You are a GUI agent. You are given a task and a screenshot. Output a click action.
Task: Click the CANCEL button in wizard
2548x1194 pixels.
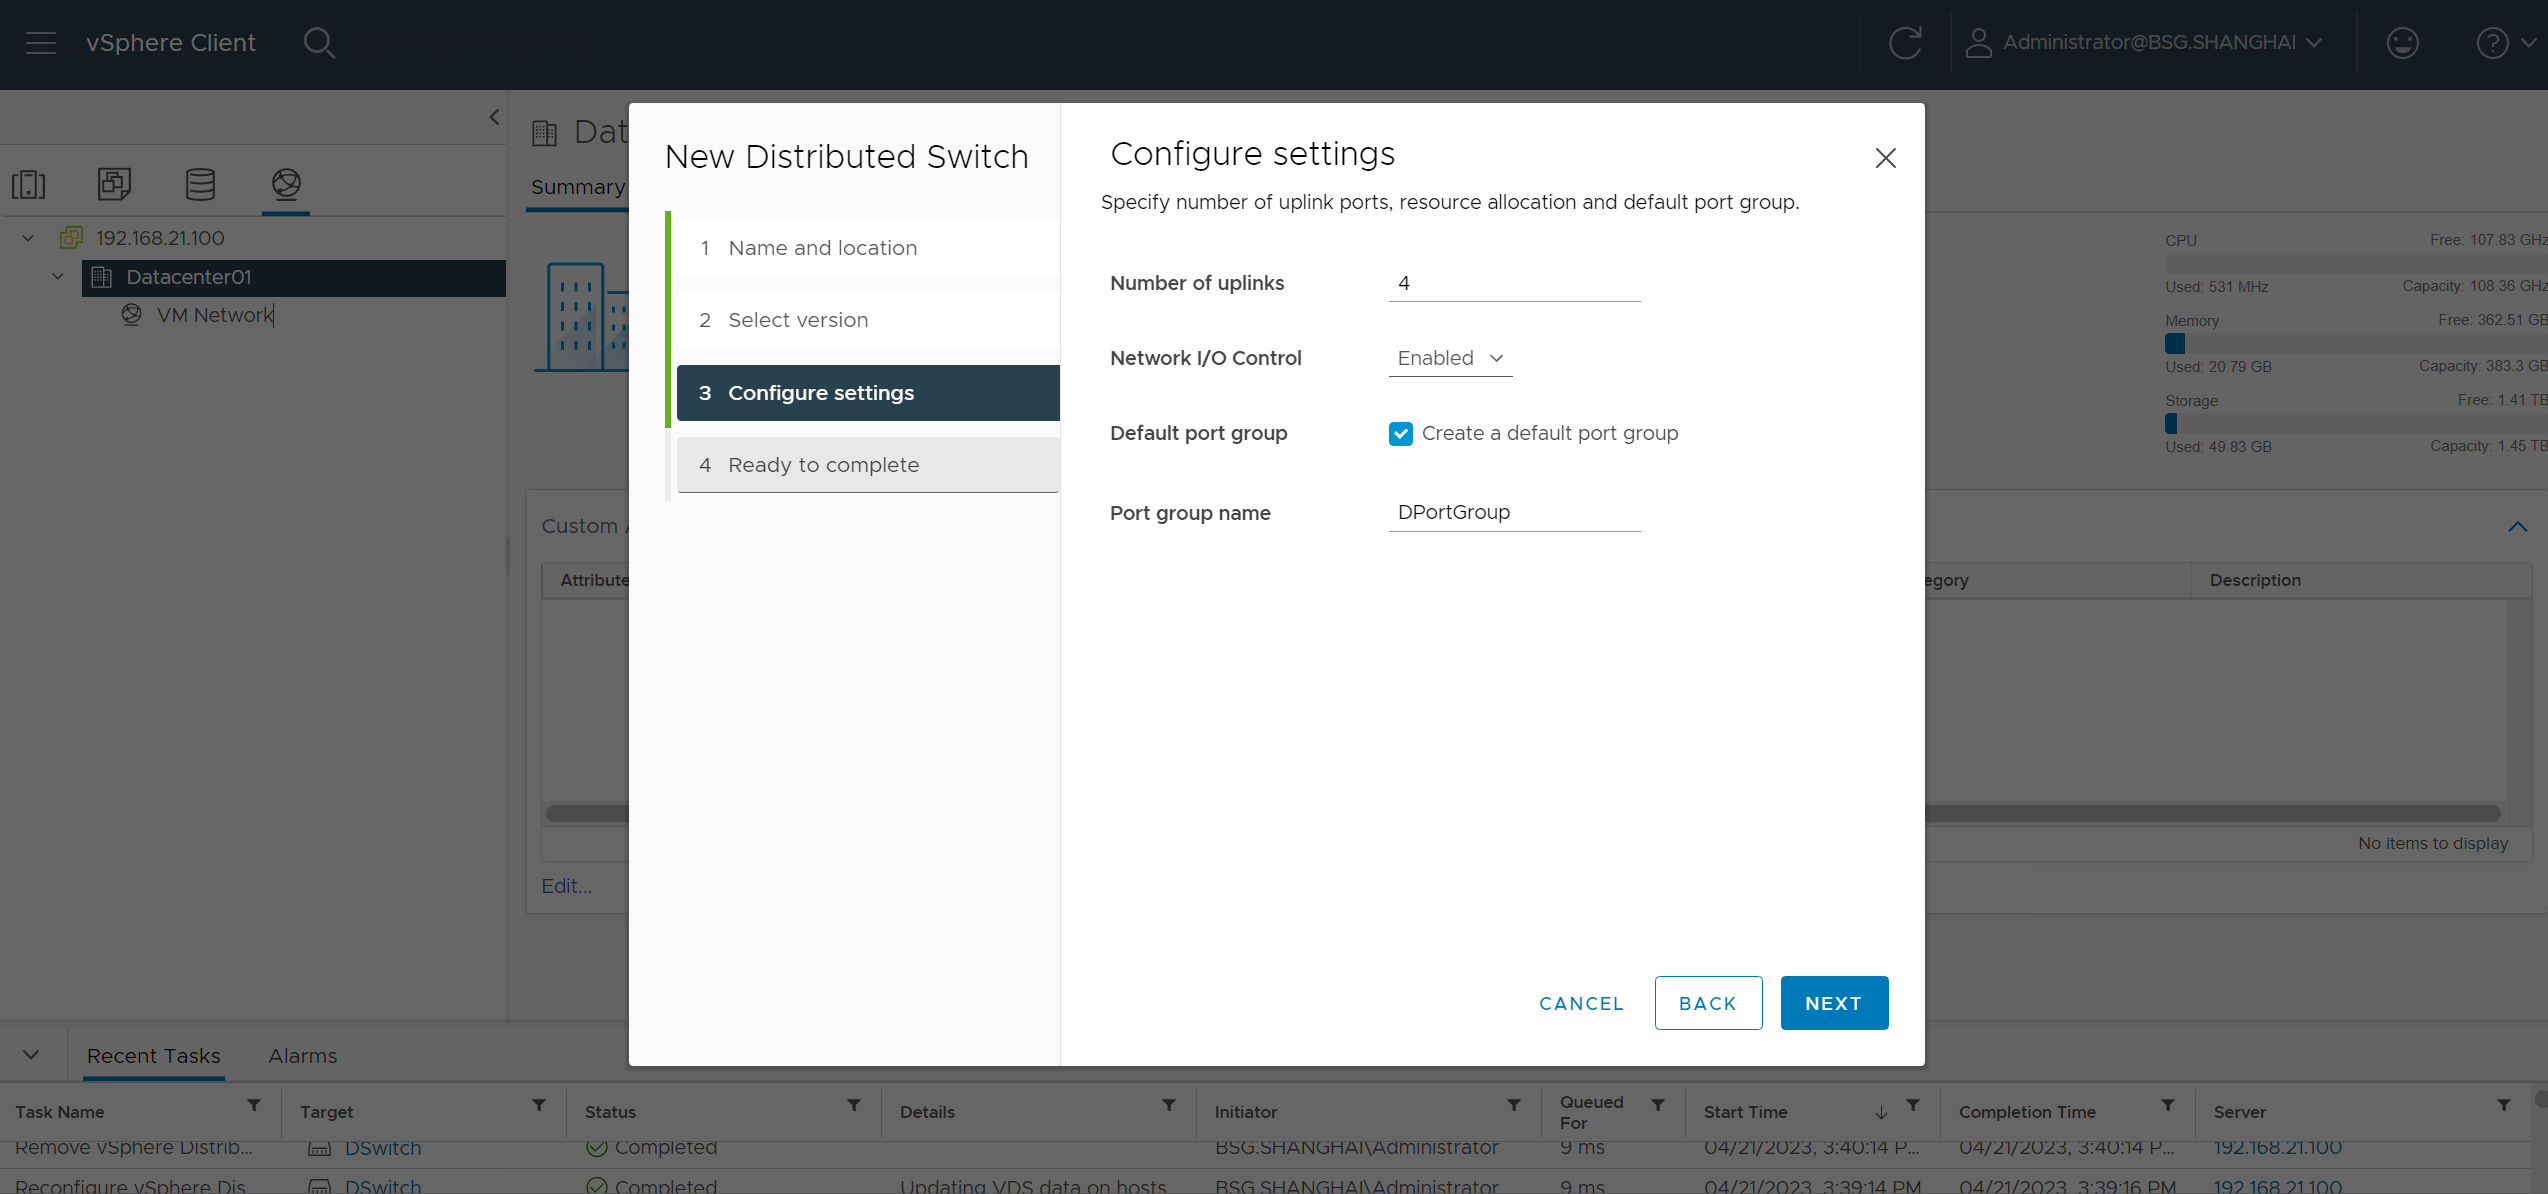(x=1581, y=1003)
